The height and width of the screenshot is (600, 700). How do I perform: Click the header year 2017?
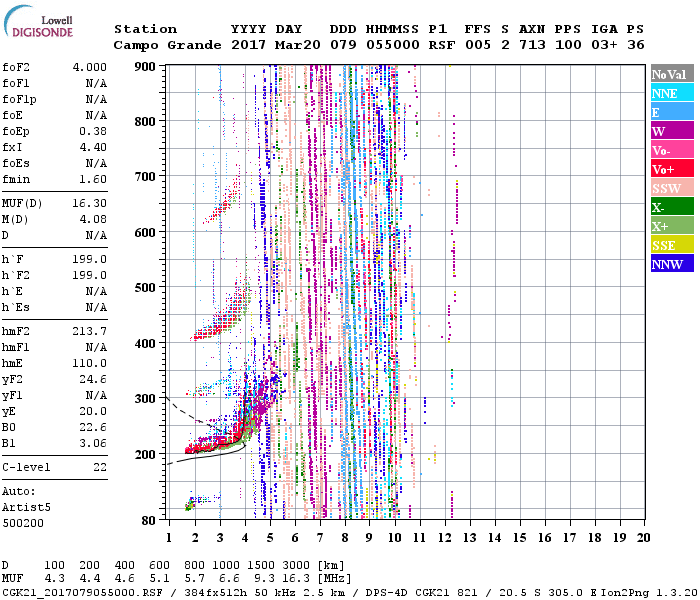(249, 45)
